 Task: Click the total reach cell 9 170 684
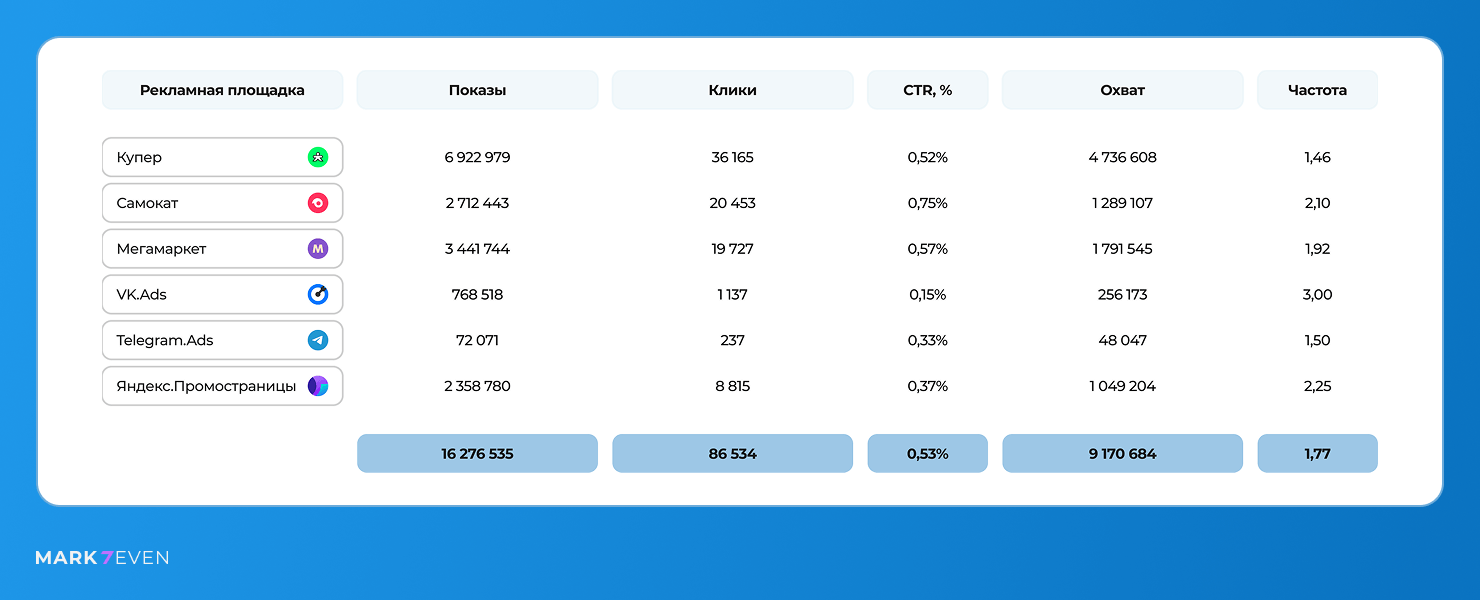pos(1122,454)
